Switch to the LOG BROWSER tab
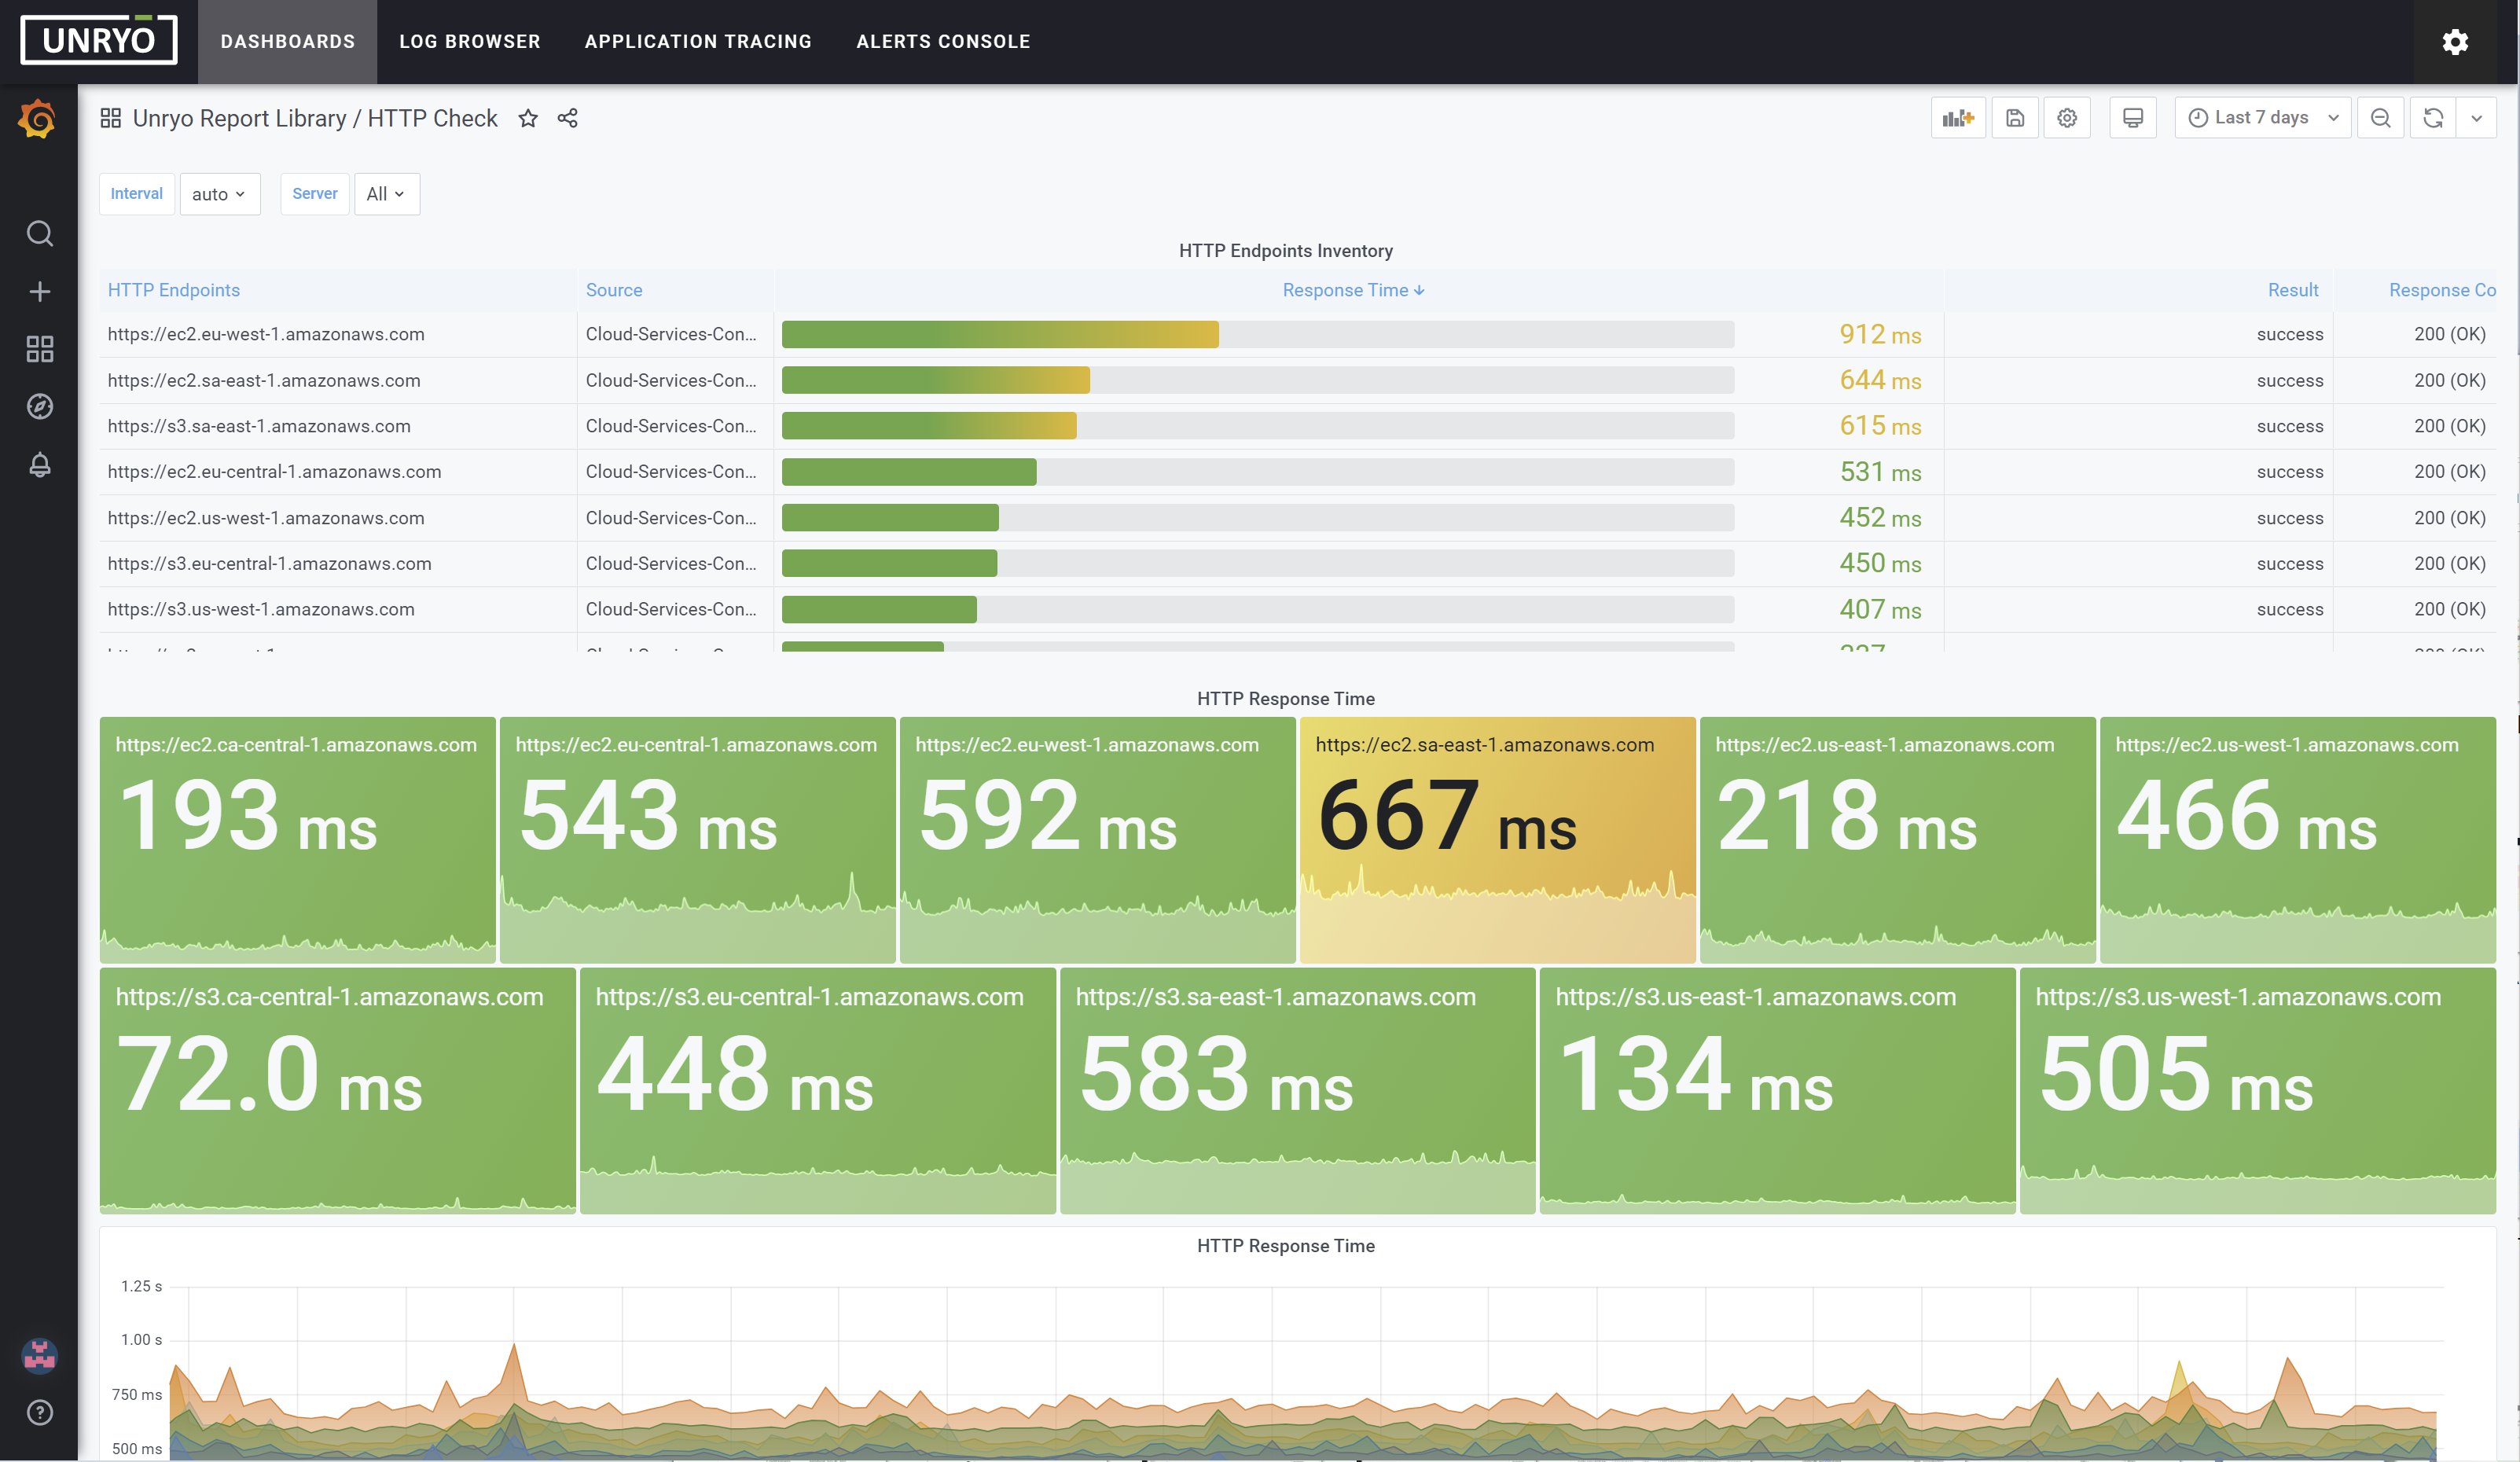2520x1462 pixels. pos(470,42)
